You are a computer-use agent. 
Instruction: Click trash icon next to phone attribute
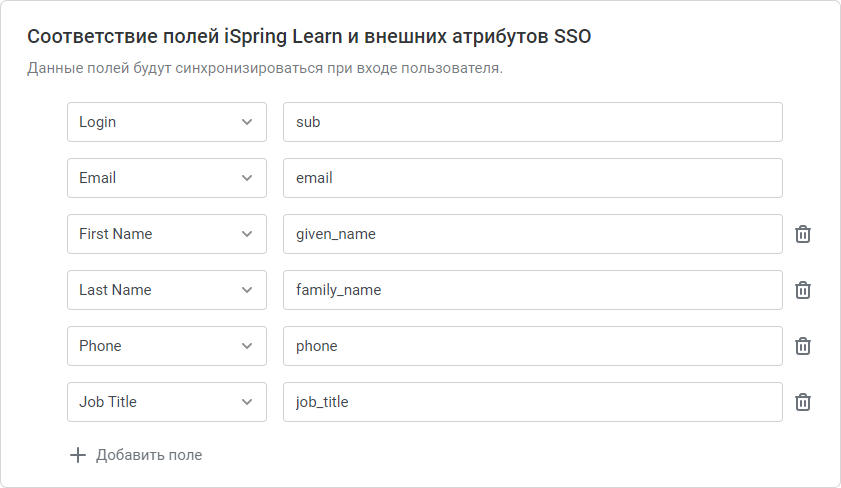[x=802, y=346]
